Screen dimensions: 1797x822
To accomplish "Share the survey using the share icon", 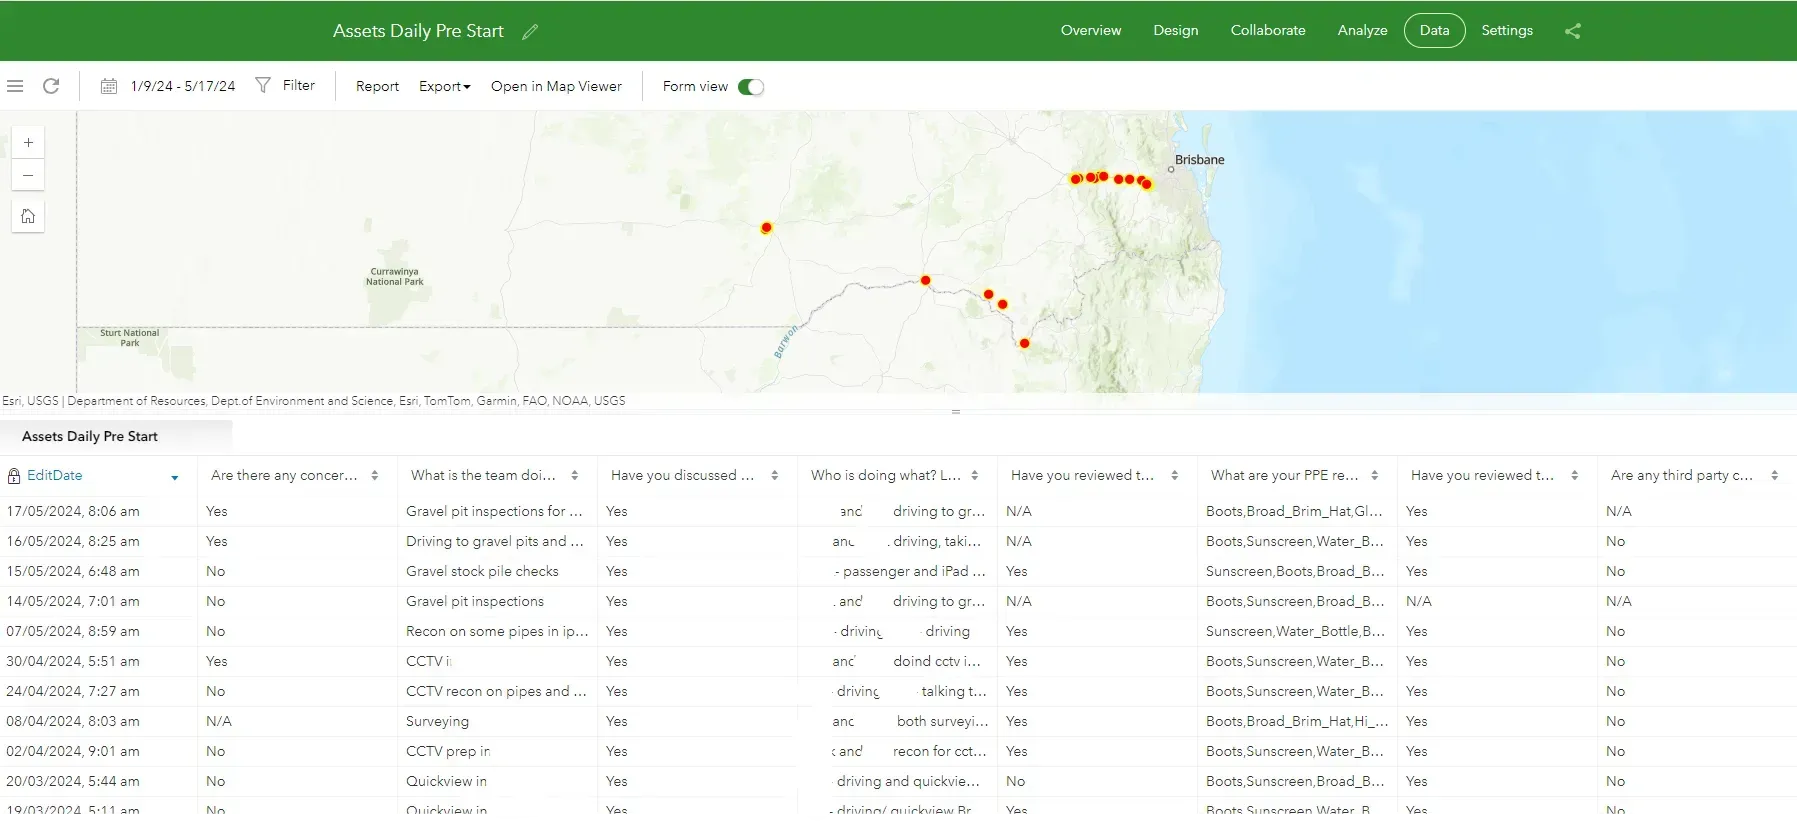I will [1572, 31].
